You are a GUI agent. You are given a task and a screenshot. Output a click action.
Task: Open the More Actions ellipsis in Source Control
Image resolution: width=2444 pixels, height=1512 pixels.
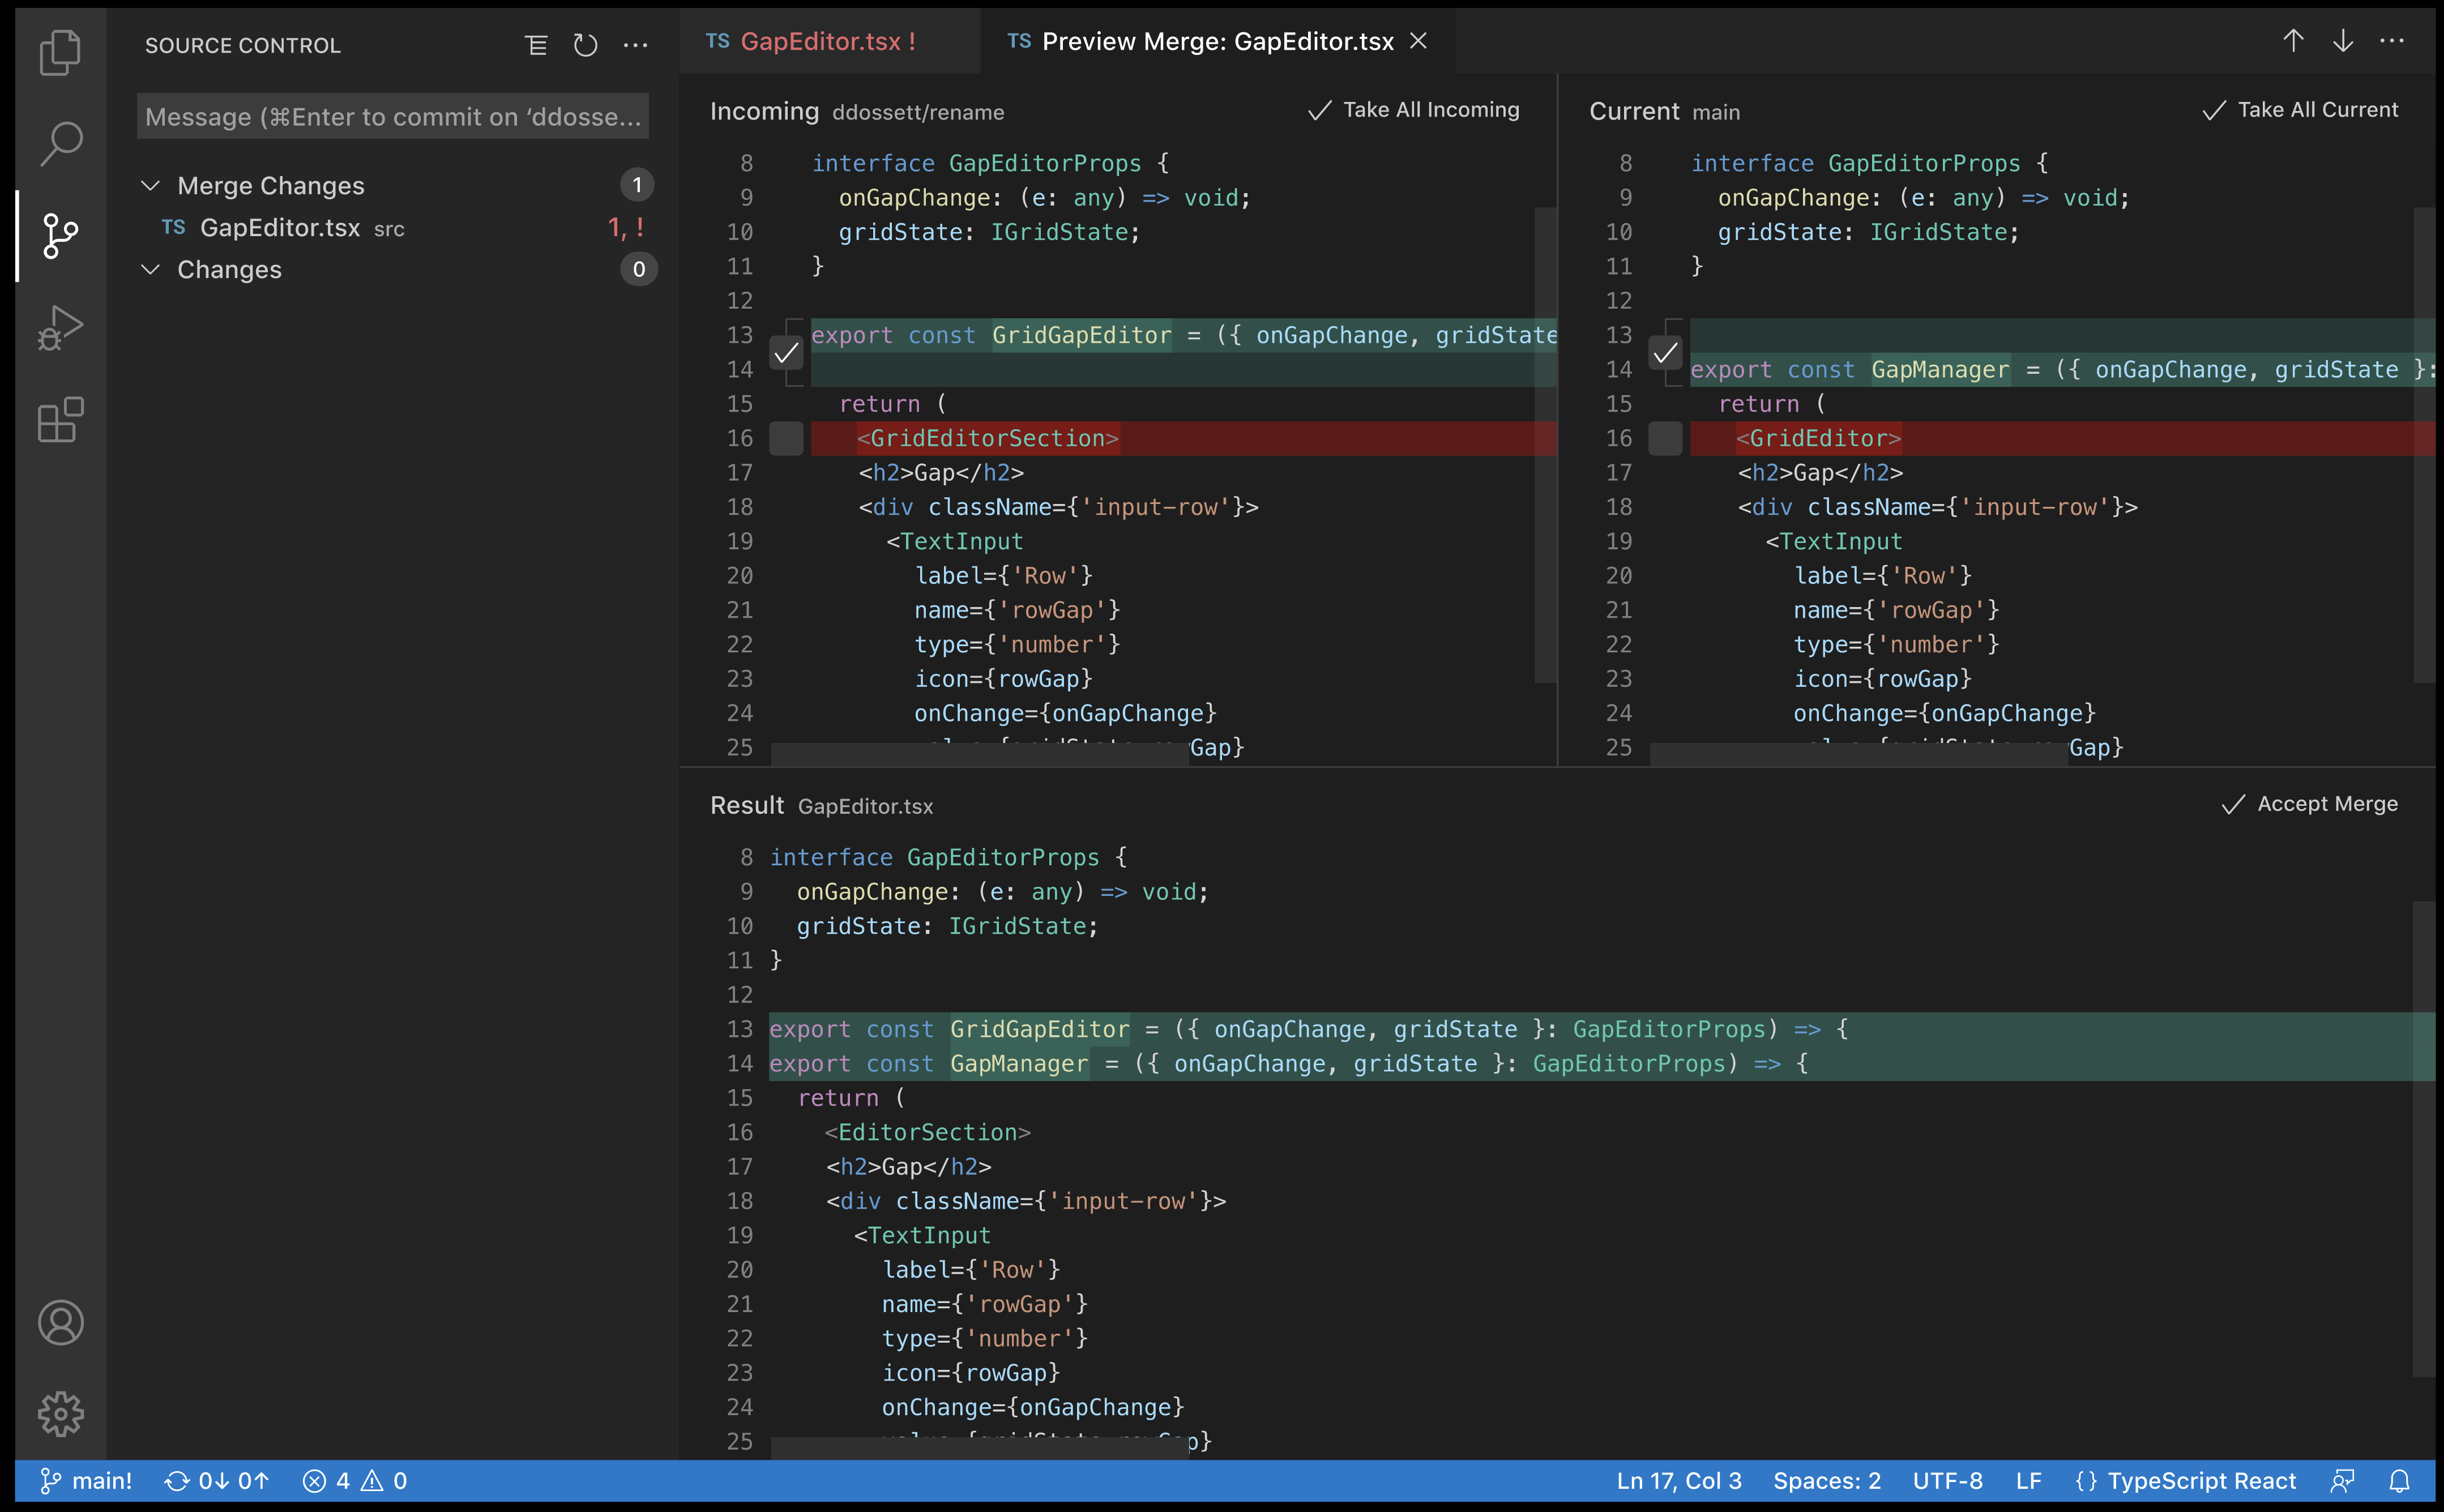click(x=636, y=44)
